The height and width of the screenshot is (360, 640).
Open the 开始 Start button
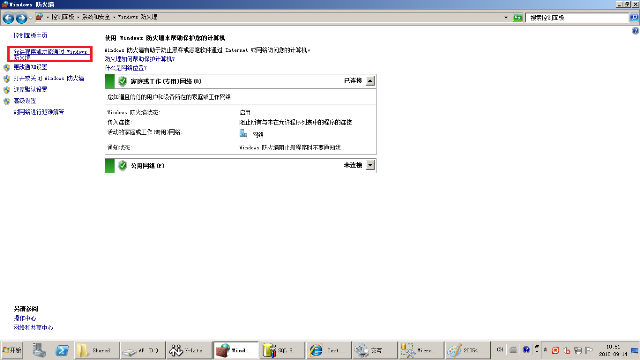tap(12, 350)
